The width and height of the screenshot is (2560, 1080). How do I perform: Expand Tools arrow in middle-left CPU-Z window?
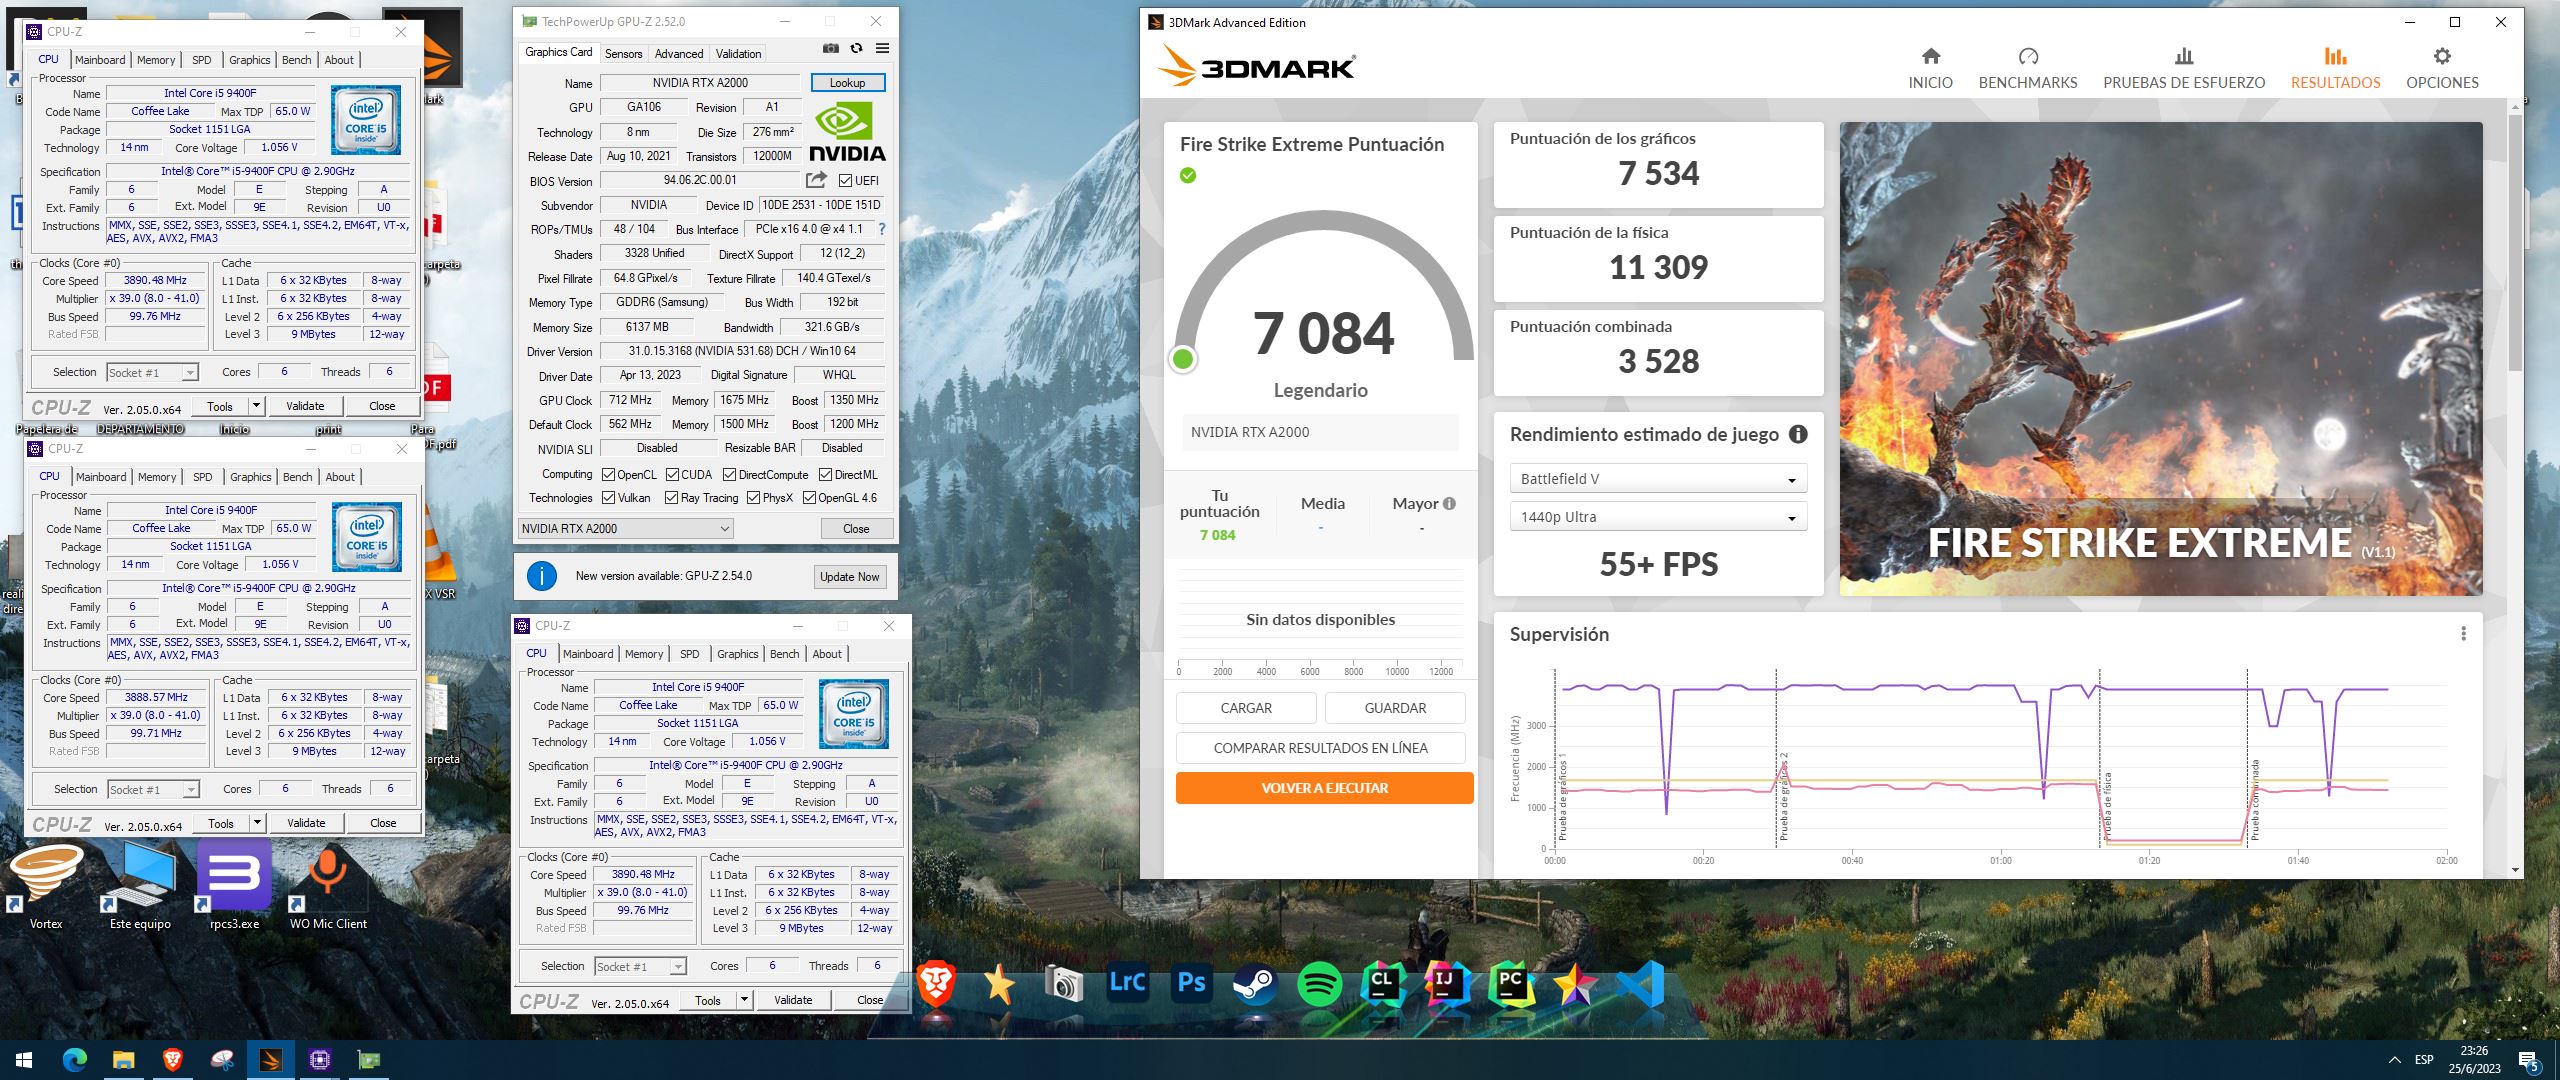[258, 823]
